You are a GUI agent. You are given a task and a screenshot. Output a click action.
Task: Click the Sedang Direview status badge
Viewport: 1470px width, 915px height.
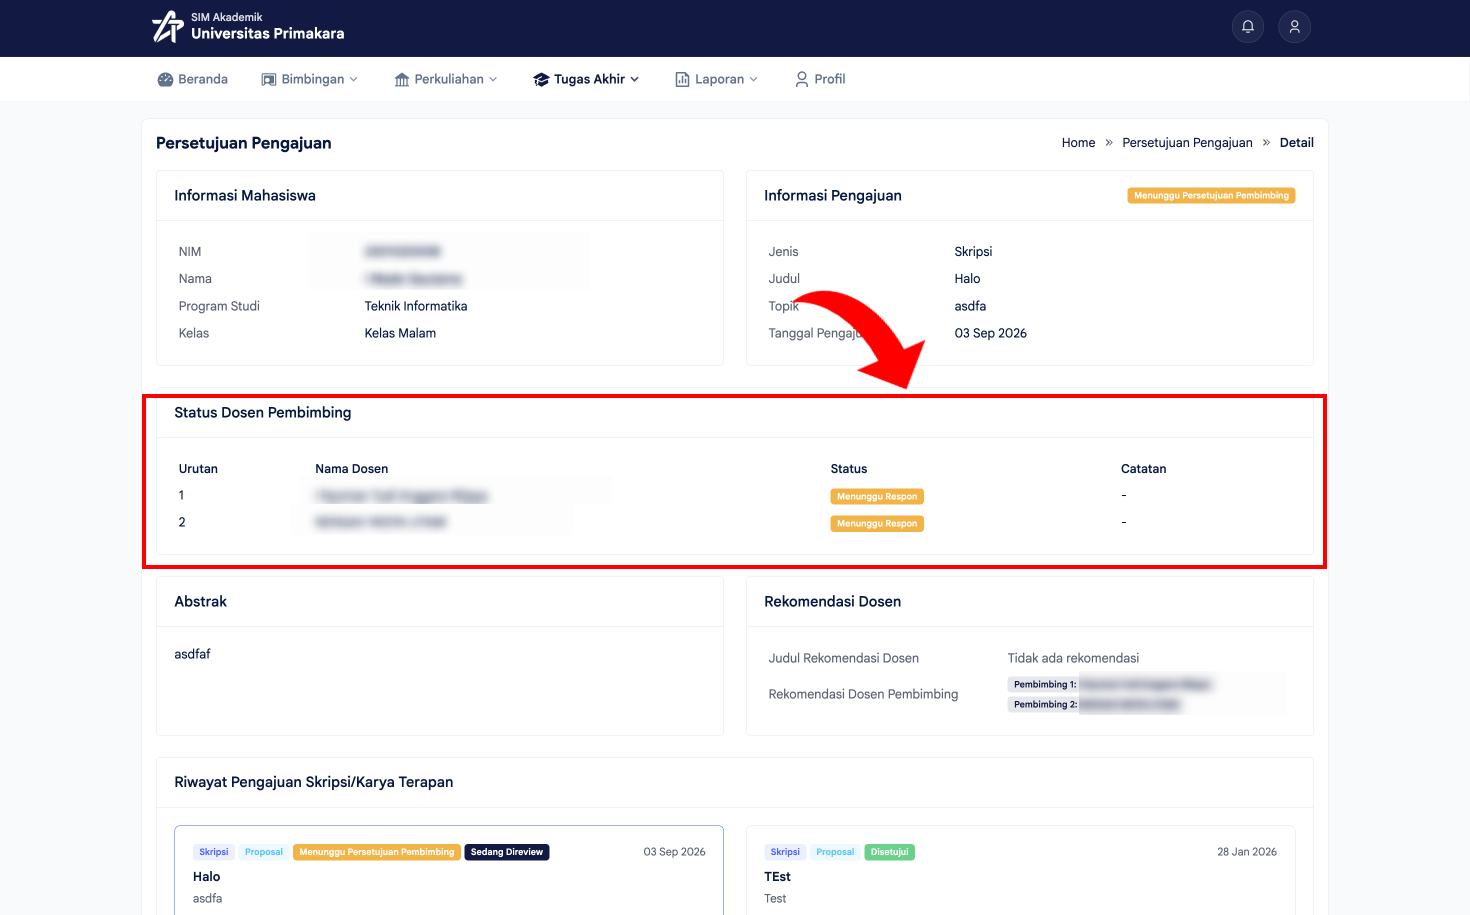click(x=507, y=852)
